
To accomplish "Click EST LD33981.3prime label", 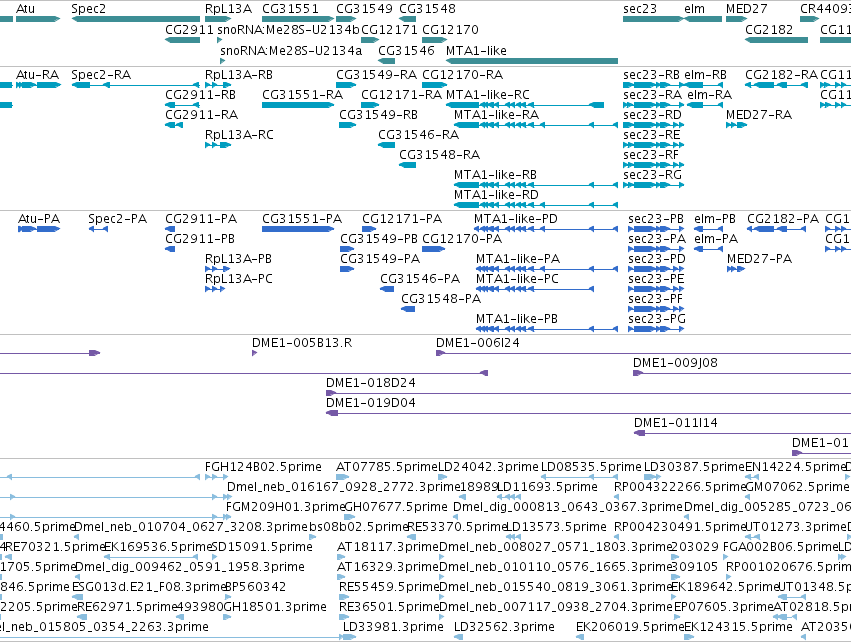I will pos(393,627).
